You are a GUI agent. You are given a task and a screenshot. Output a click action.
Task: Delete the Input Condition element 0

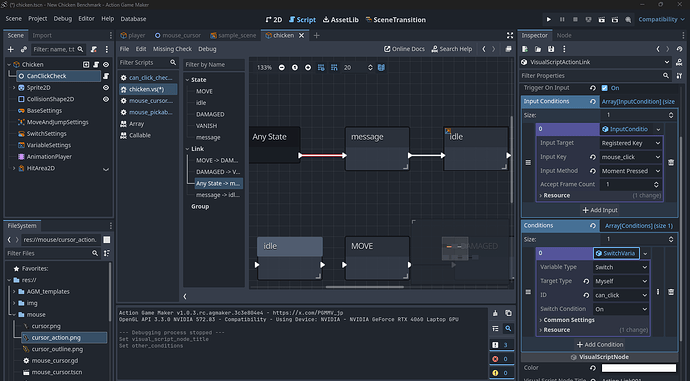671,162
